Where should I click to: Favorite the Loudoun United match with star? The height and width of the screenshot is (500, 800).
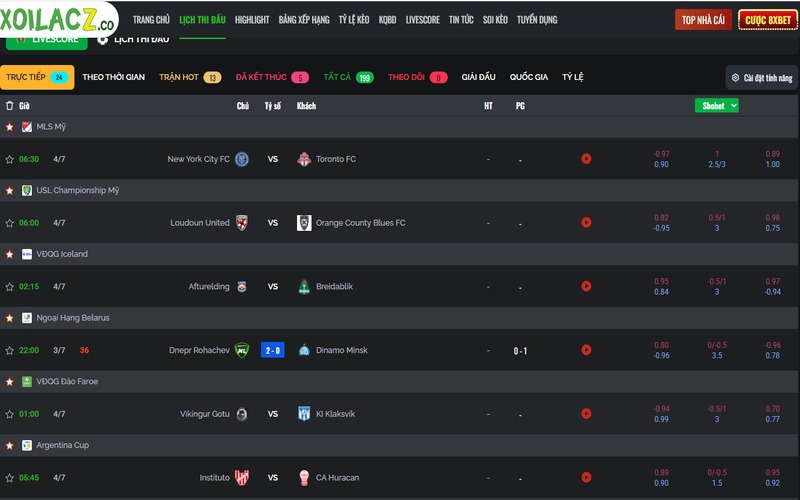(9, 223)
